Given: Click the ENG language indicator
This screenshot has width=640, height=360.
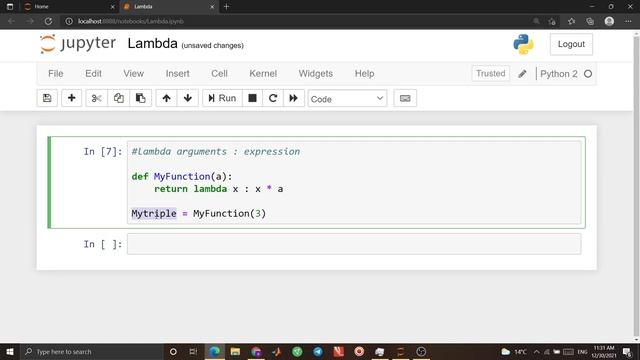Looking at the screenshot, I should point(582,351).
